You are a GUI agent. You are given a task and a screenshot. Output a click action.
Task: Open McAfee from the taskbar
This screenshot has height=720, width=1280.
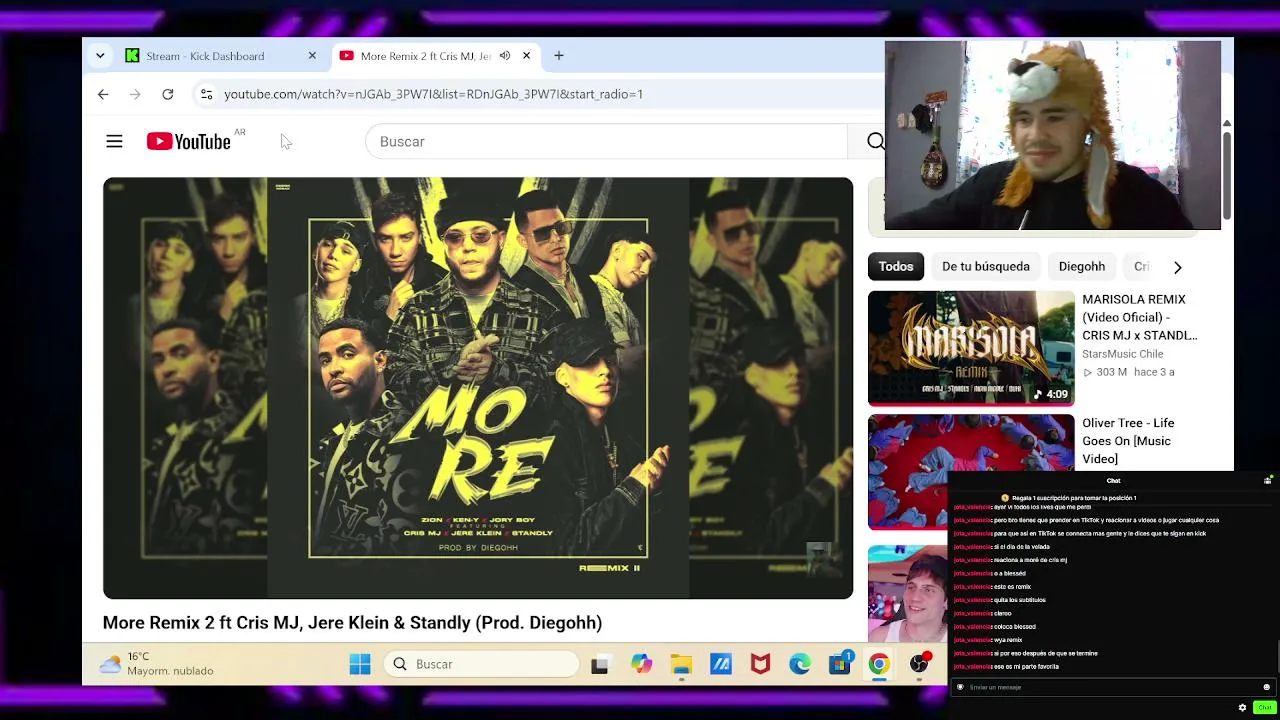(760, 664)
